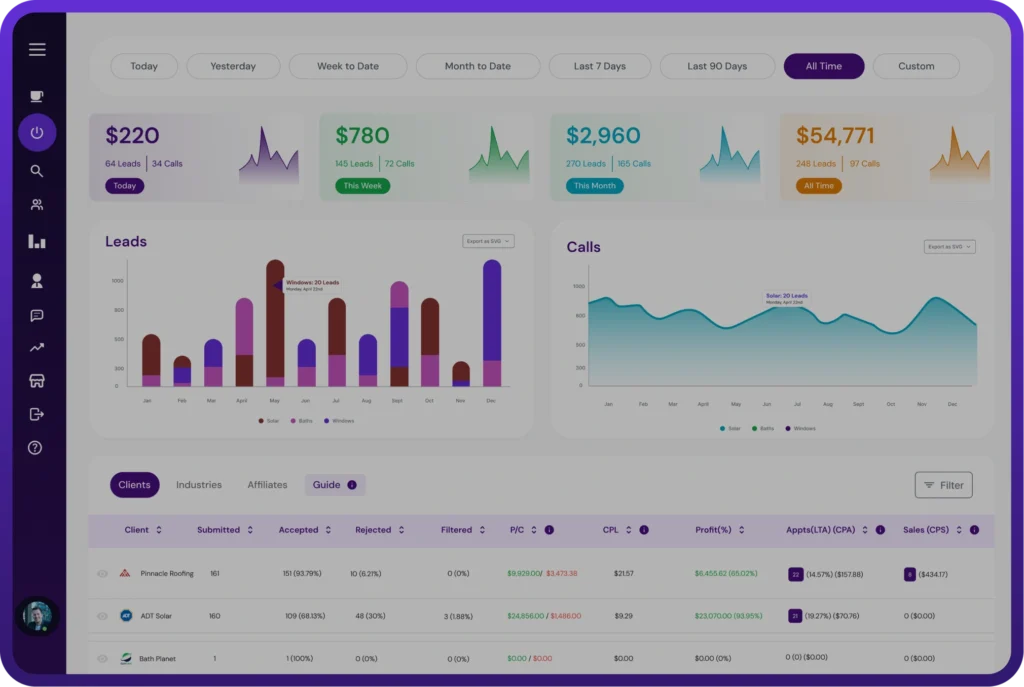The width and height of the screenshot is (1024, 687).
Task: Select the Last 90 Days range button
Action: coord(717,66)
